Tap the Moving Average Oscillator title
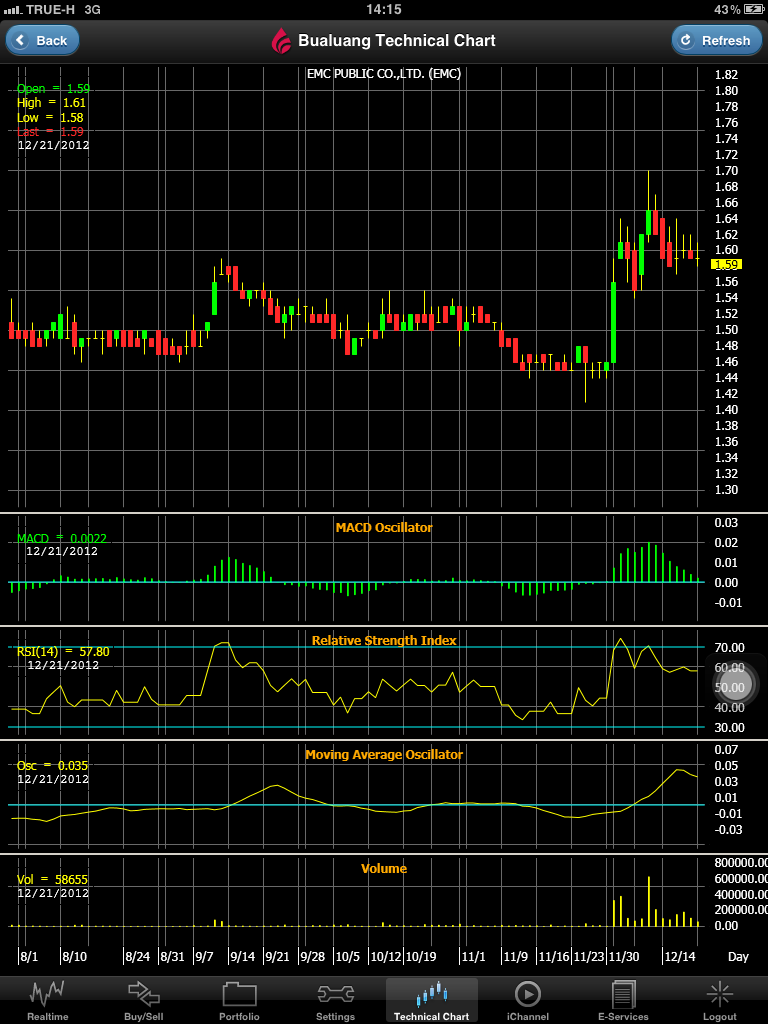This screenshot has height=1024, width=768. pyautogui.click(x=384, y=754)
